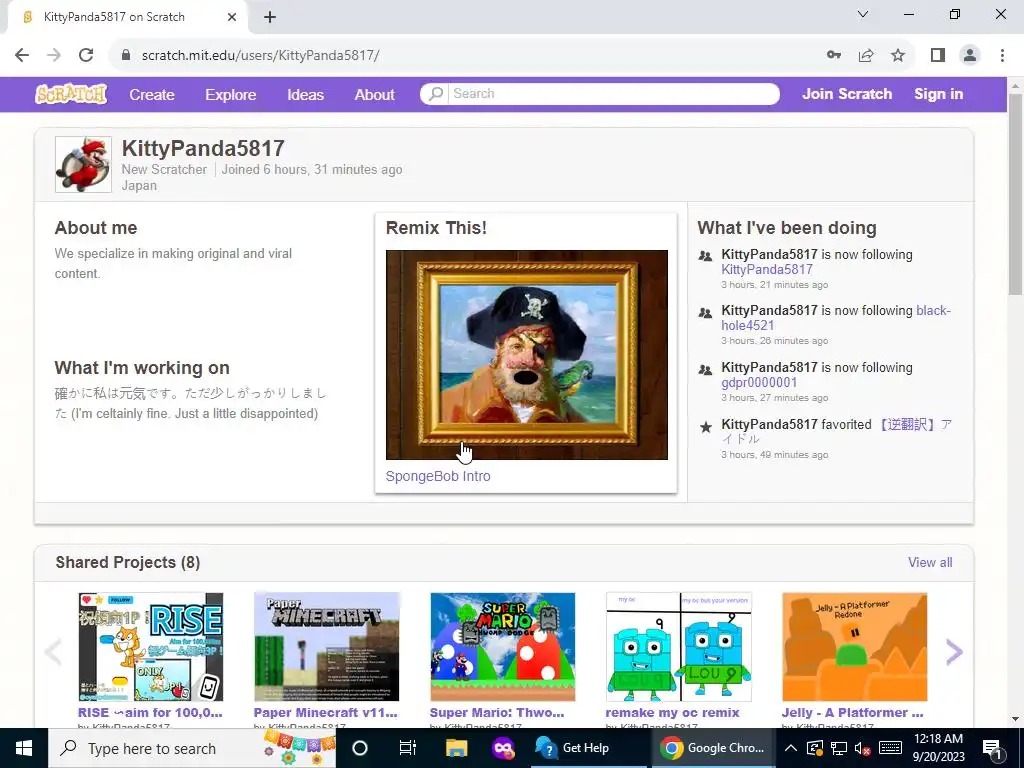View all shared projects

pos(930,562)
